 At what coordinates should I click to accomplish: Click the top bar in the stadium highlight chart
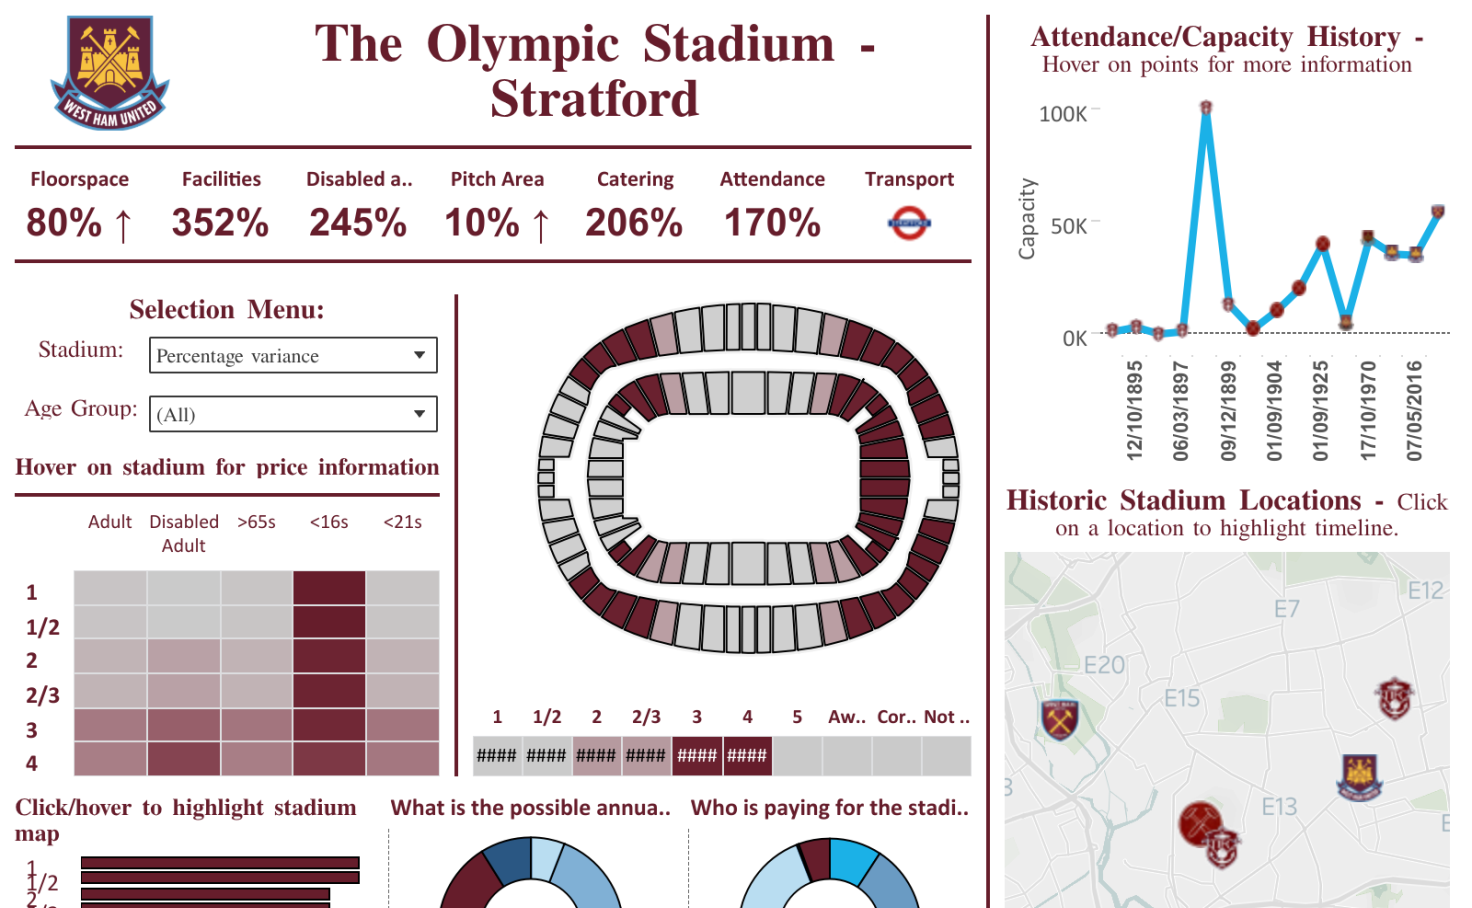[220, 863]
